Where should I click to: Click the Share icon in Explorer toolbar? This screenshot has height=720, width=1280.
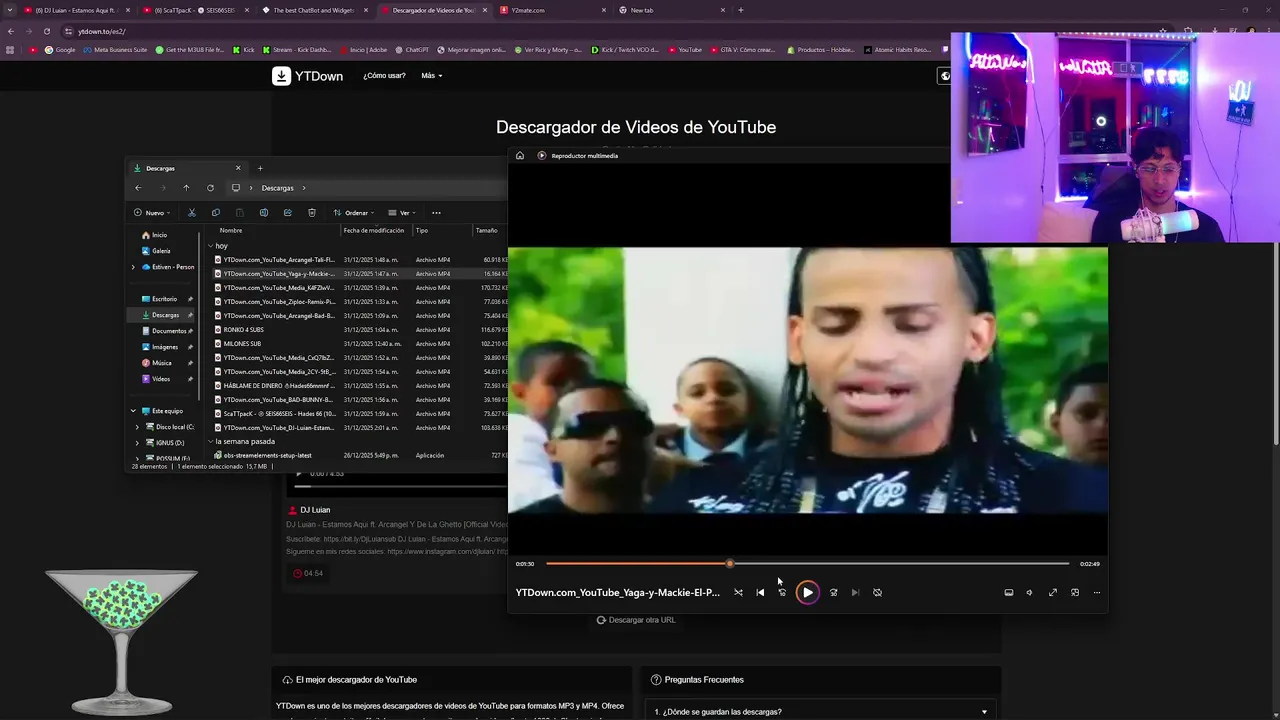tap(288, 212)
